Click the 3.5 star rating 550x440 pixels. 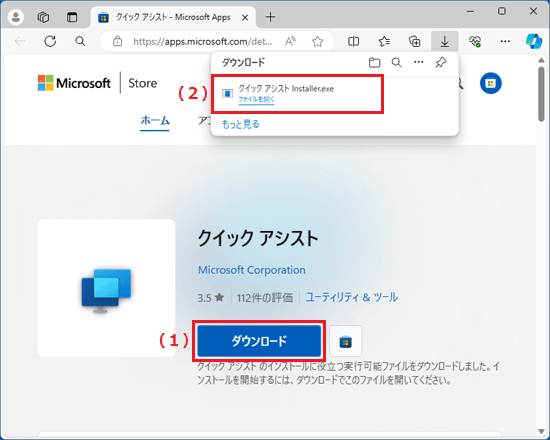pos(210,298)
